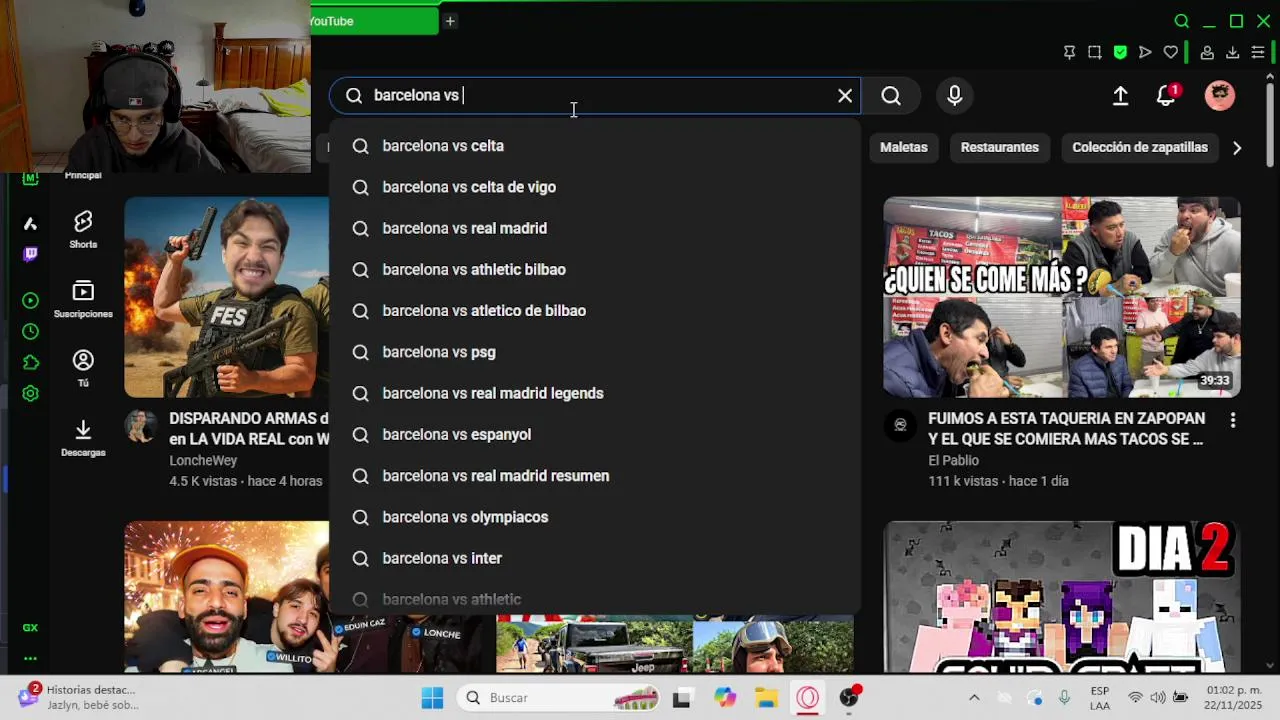Viewport: 1280px width, 720px height.
Task: Click the send/flow arrow icon in the toolbar
Action: coord(1145,52)
